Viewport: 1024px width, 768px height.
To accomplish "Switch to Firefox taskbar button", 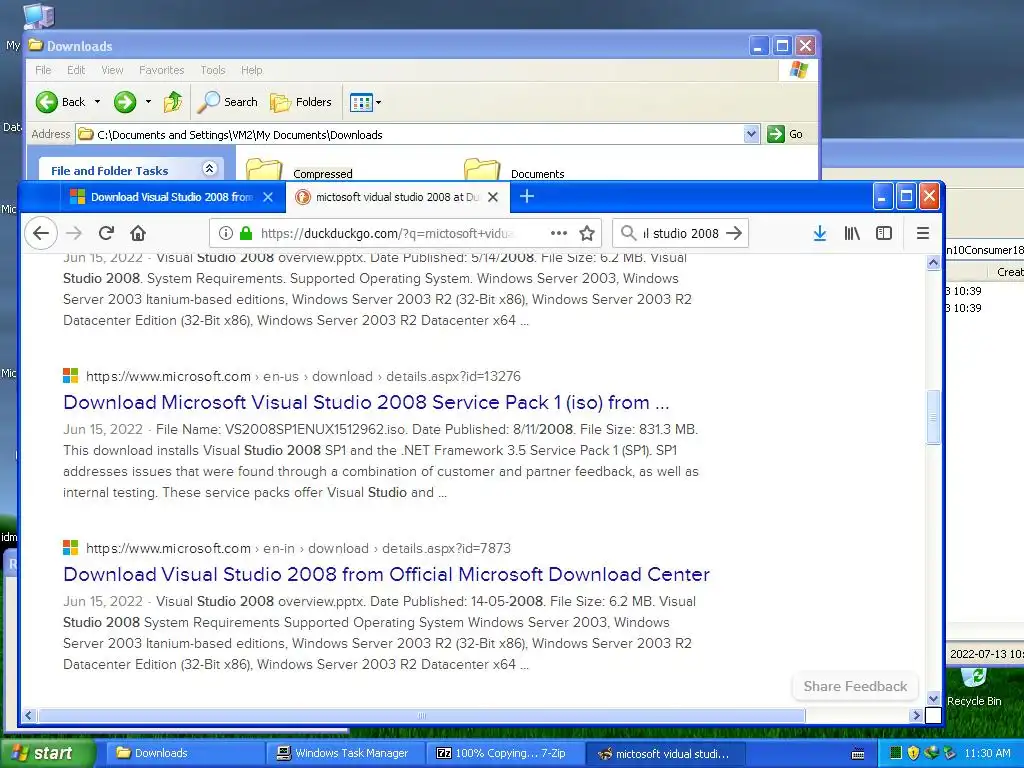I will tap(664, 753).
